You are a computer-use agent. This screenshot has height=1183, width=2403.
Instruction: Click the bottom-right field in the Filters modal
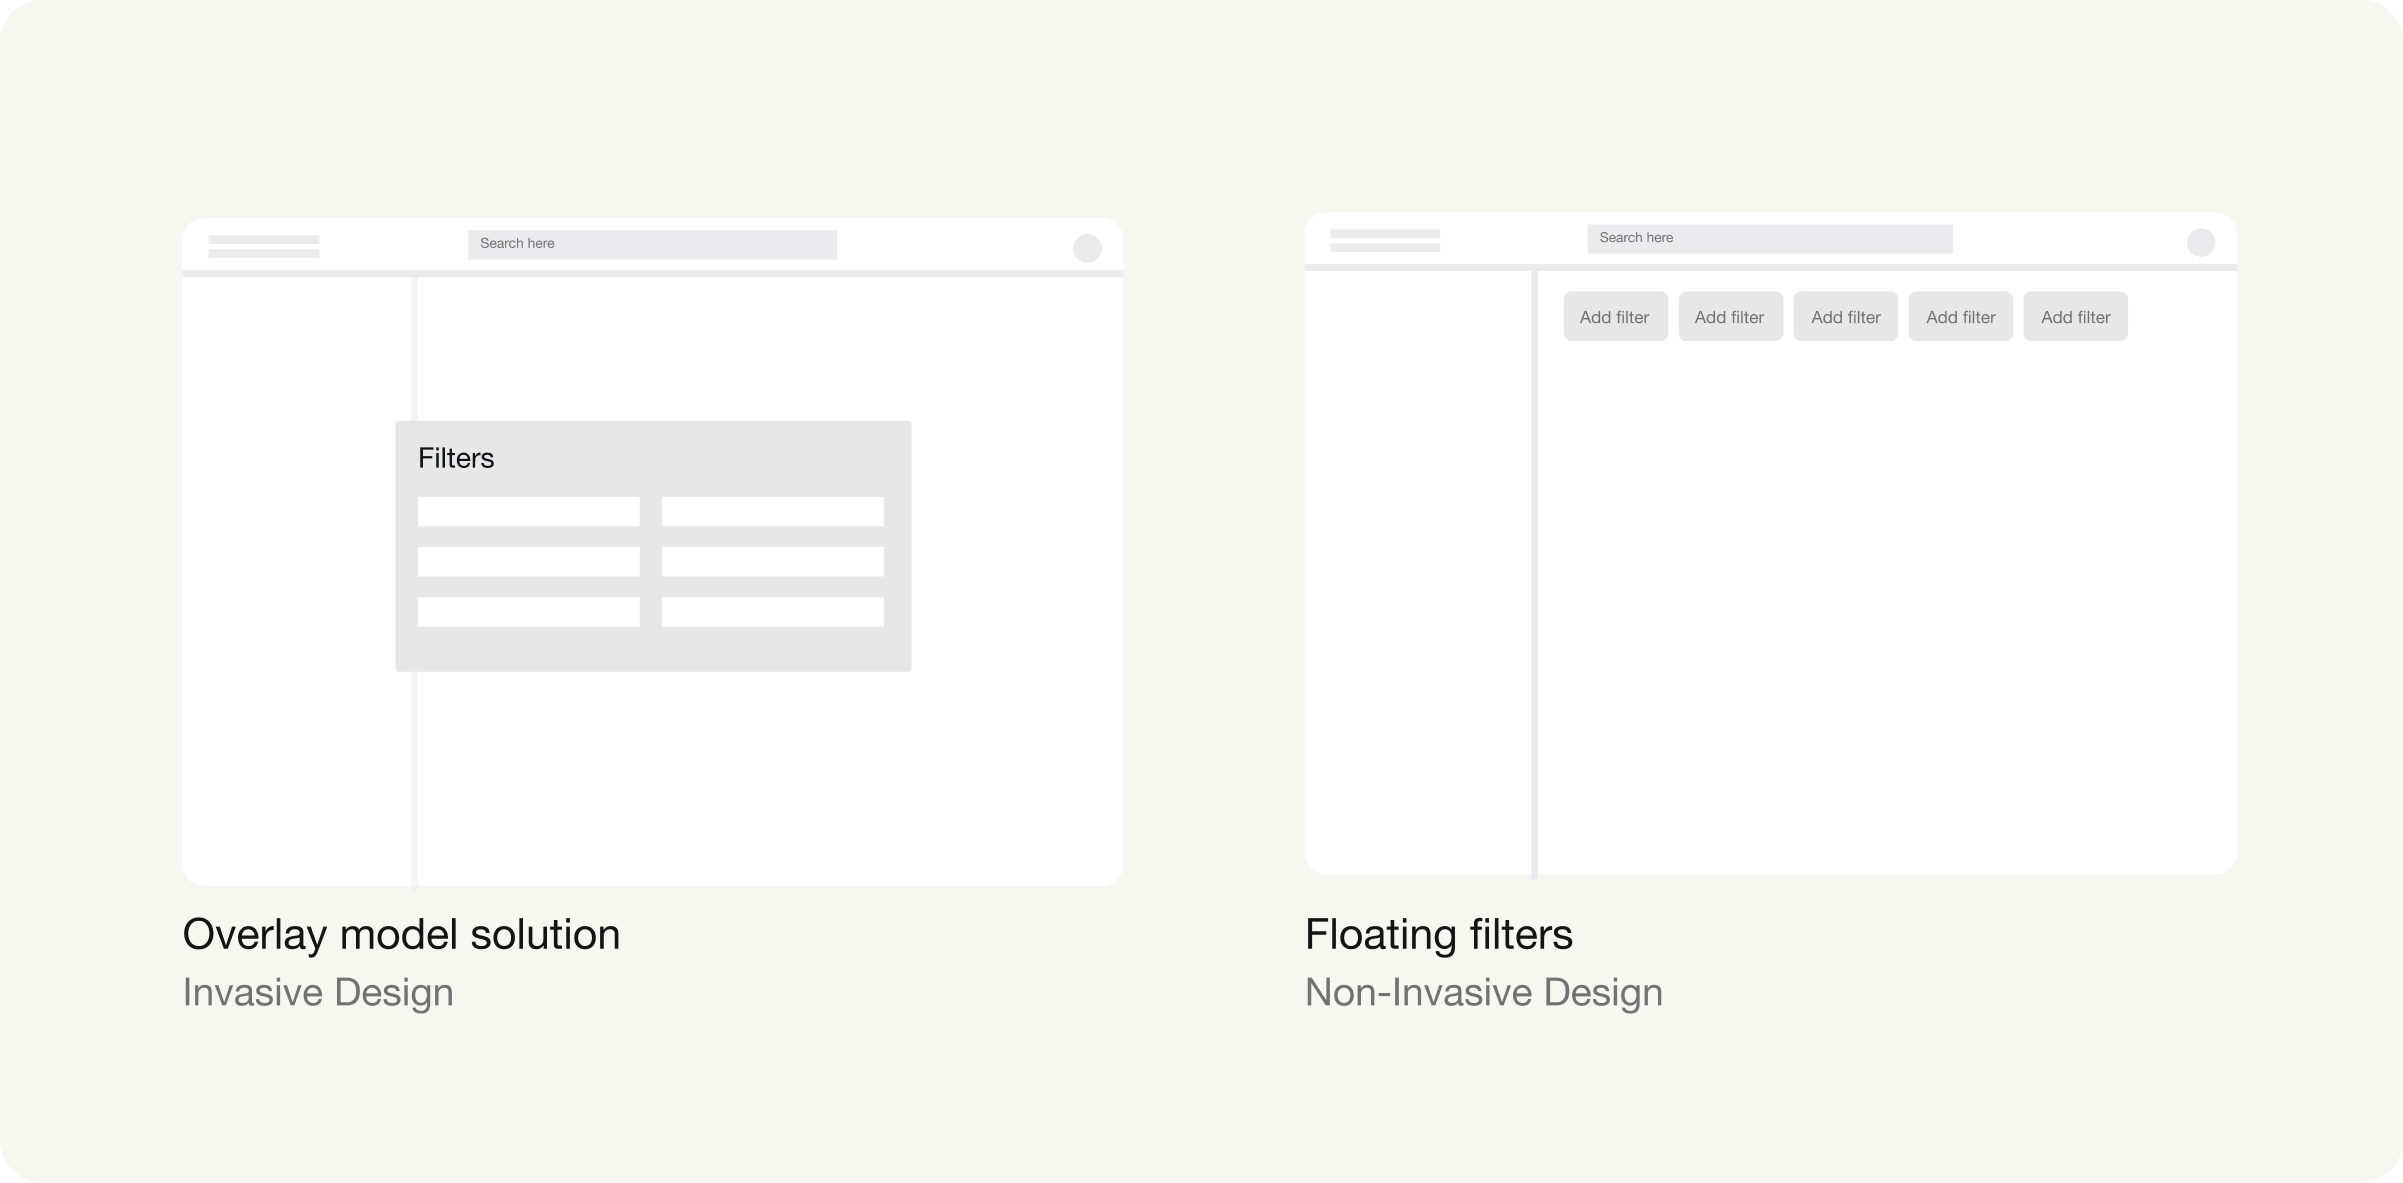(772, 612)
